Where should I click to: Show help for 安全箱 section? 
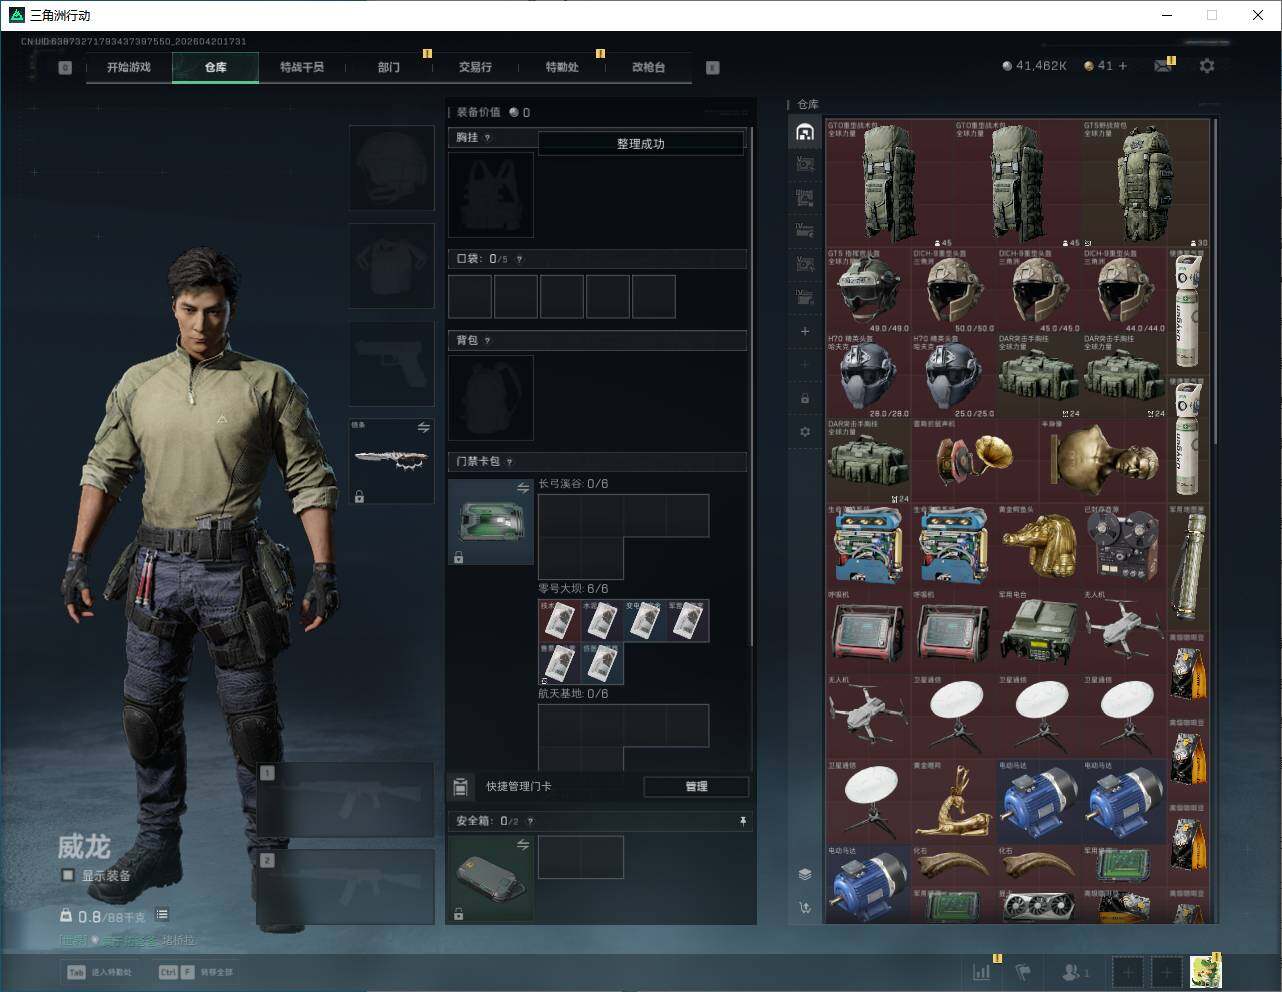(x=530, y=821)
